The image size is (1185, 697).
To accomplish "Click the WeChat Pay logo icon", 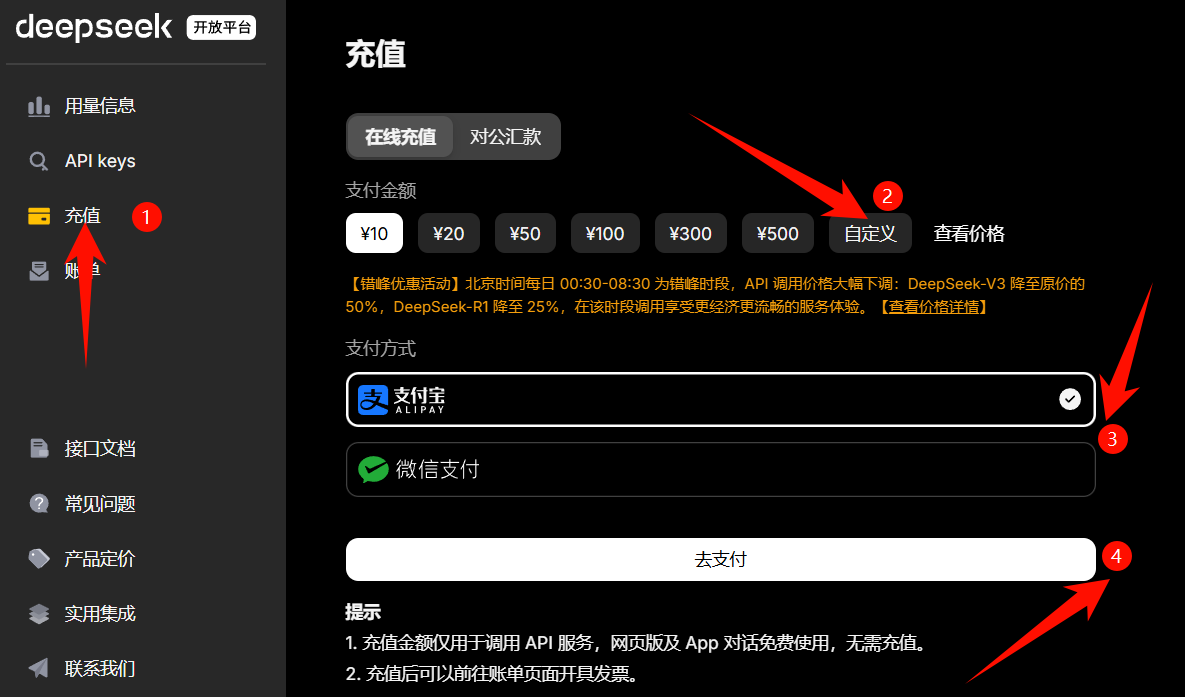I will click(373, 469).
